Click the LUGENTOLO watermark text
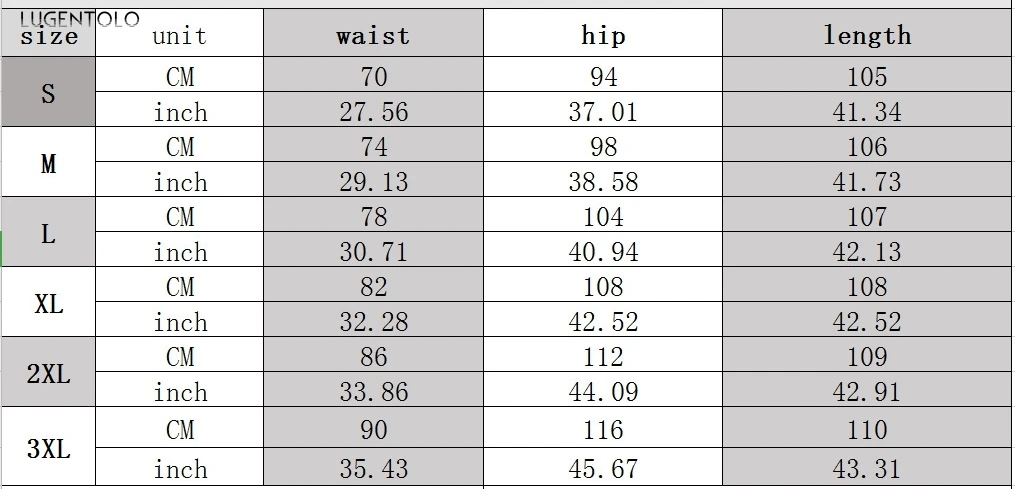Image resolution: width=1015 pixels, height=489 pixels. click(70, 18)
